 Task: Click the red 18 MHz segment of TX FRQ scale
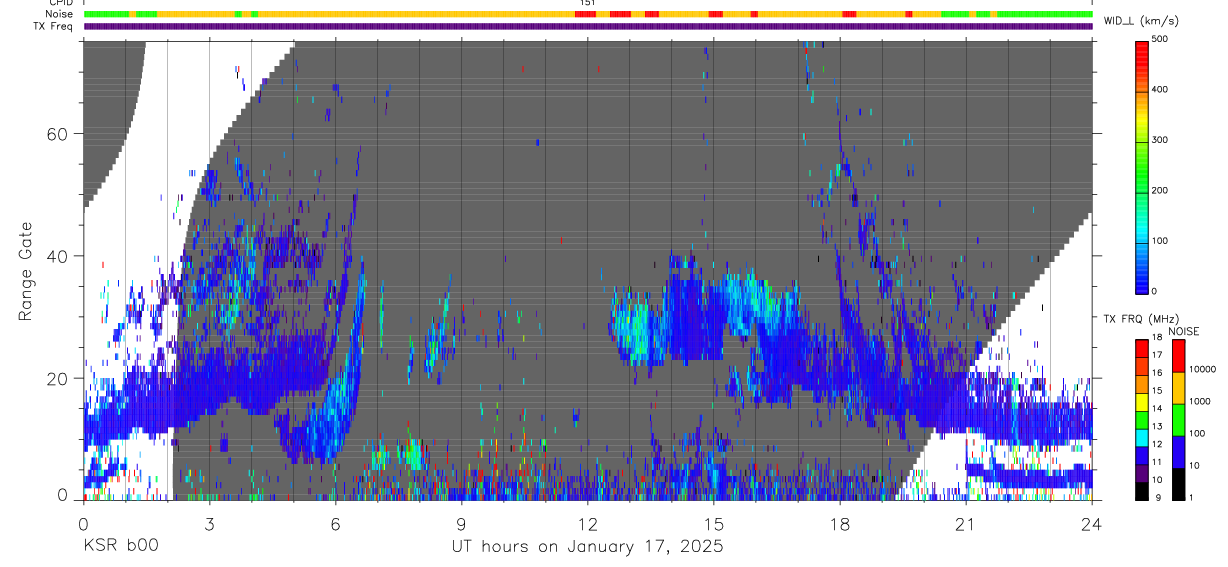1143,347
